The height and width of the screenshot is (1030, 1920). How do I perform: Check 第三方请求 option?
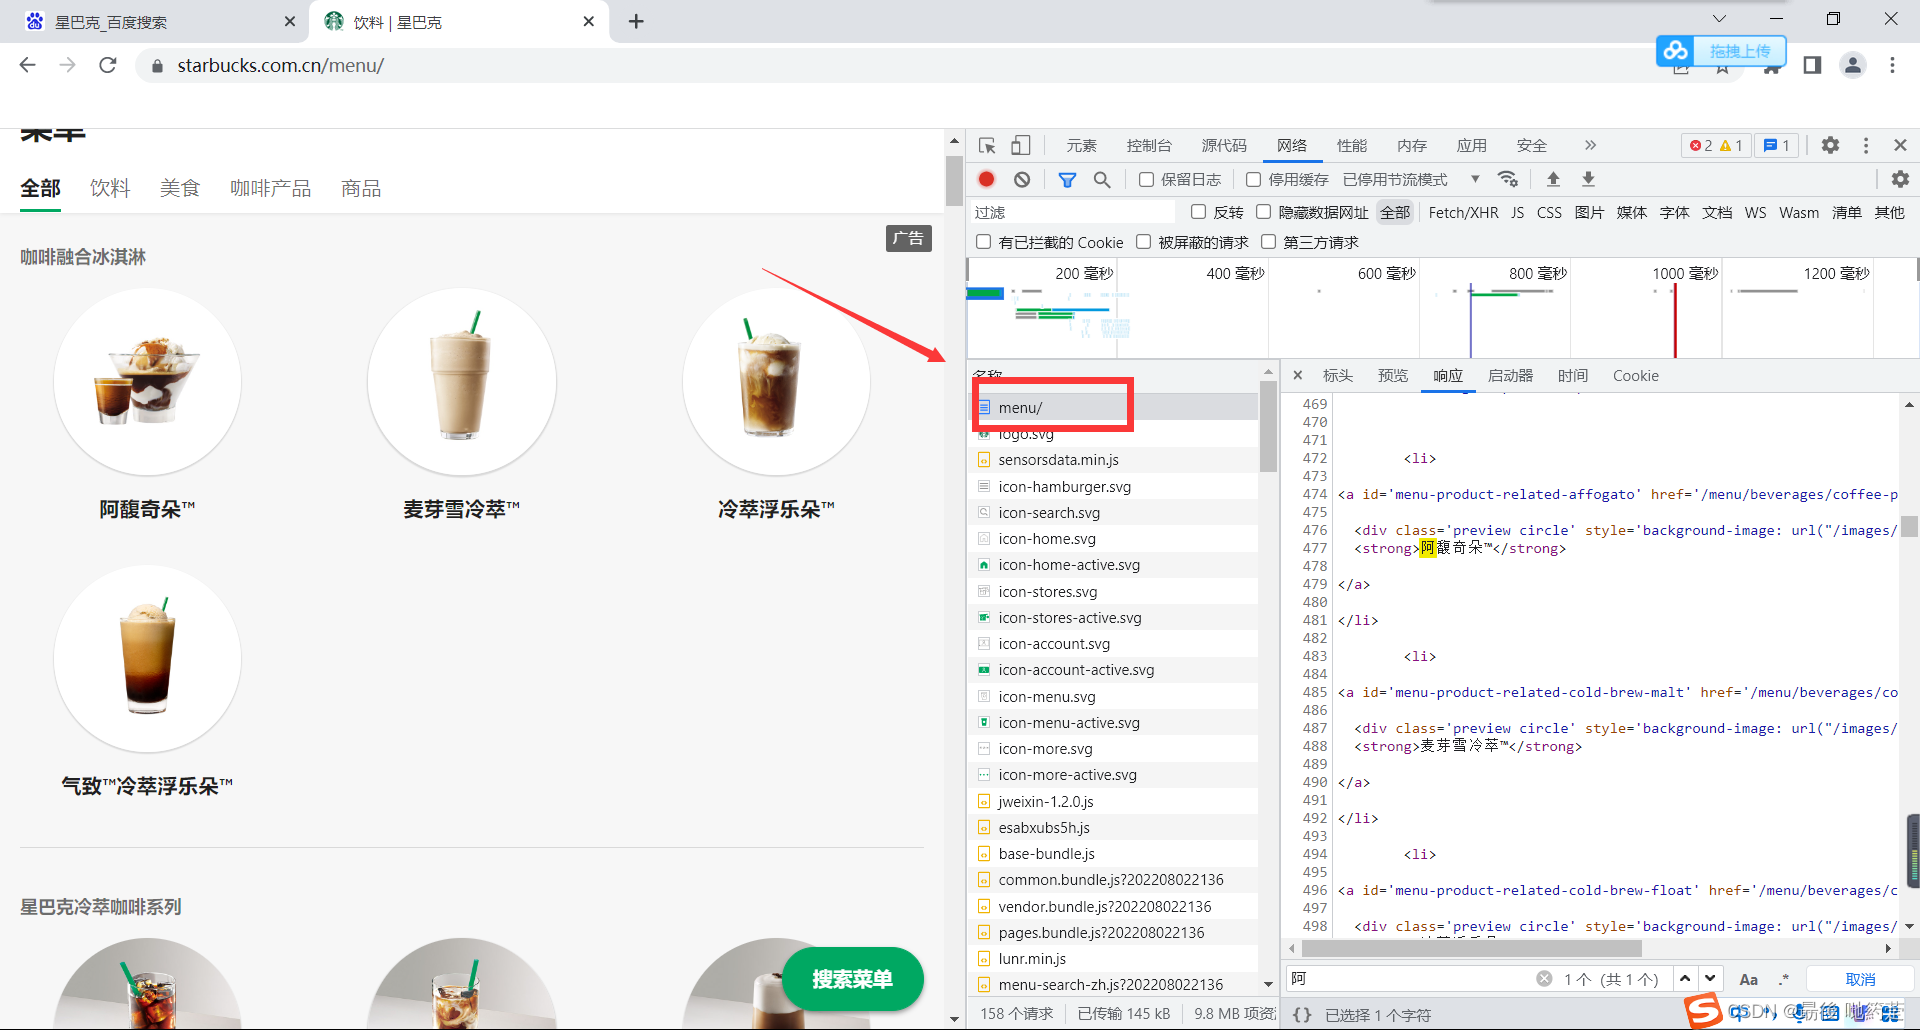pyautogui.click(x=1268, y=242)
